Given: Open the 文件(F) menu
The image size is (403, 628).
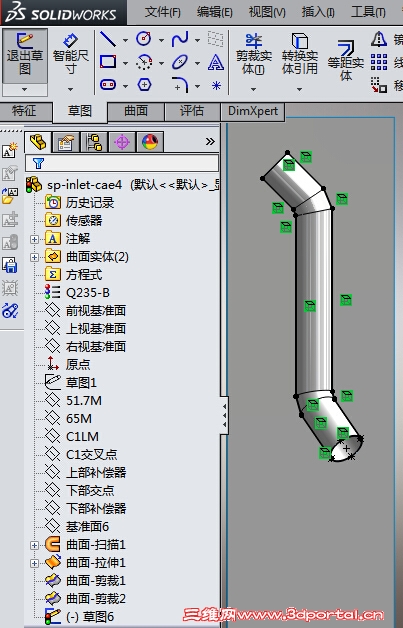Looking at the screenshot, I should (162, 12).
